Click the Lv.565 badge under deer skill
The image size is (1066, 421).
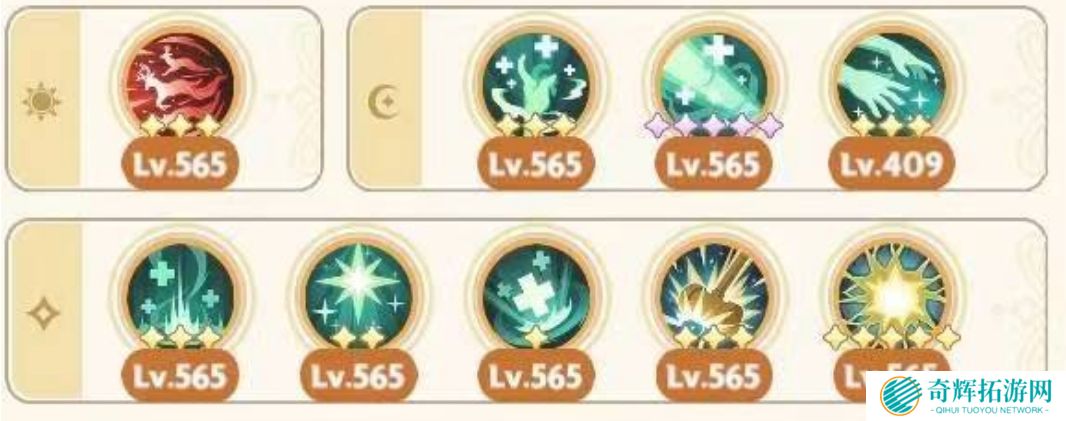(x=180, y=165)
